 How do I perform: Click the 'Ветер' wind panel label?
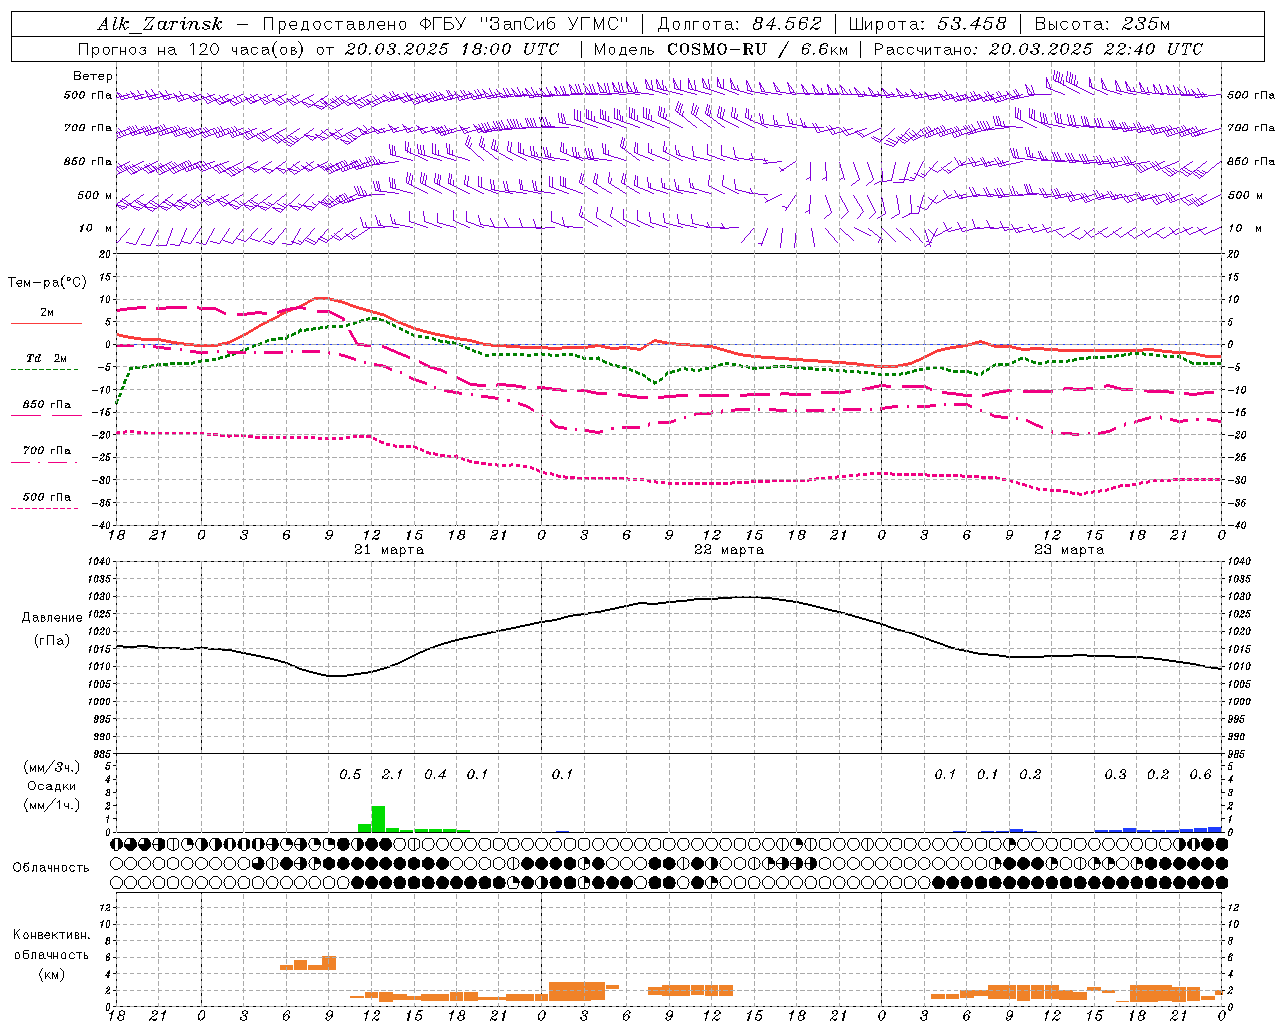93,76
